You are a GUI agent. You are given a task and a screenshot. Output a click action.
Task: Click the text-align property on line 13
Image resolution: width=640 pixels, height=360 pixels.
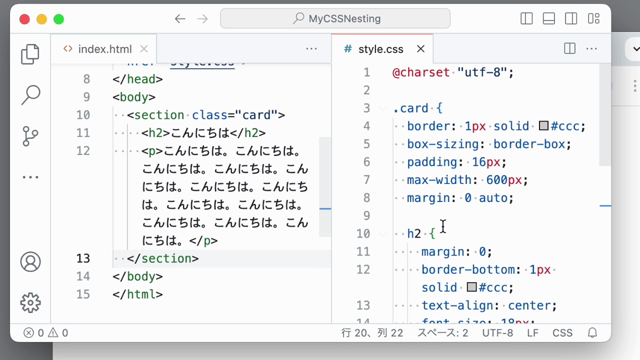457,306
